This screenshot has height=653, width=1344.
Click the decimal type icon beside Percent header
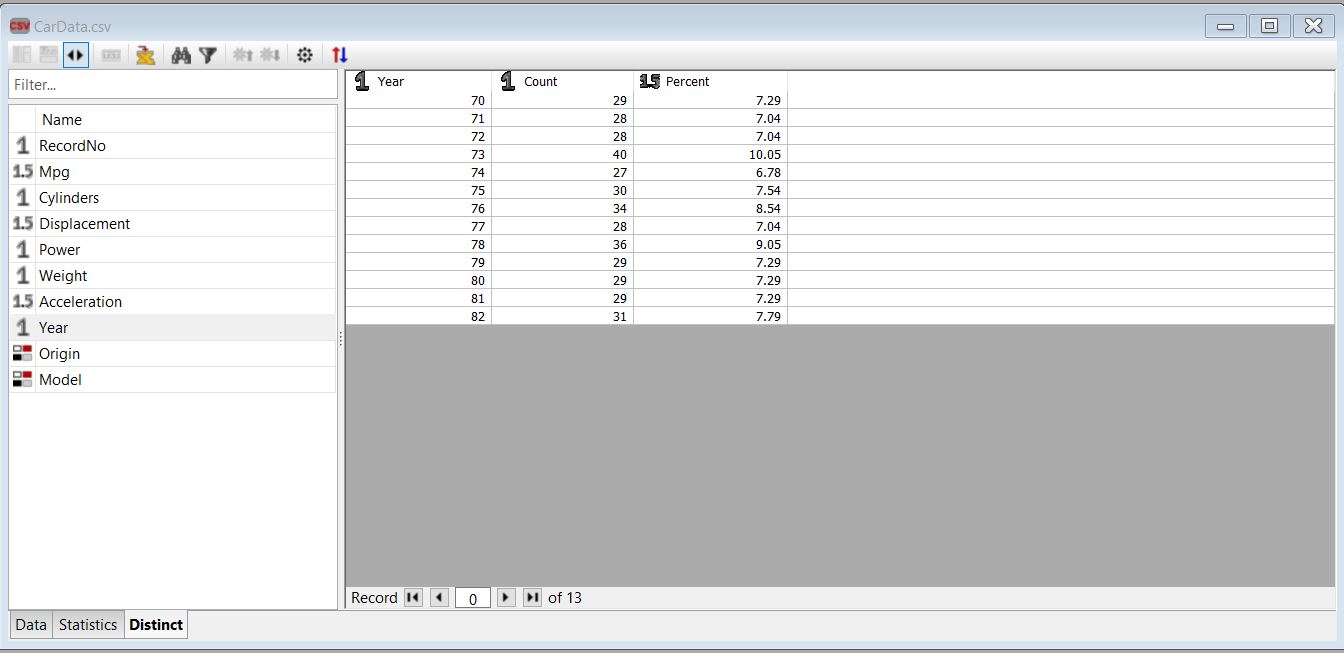point(651,81)
